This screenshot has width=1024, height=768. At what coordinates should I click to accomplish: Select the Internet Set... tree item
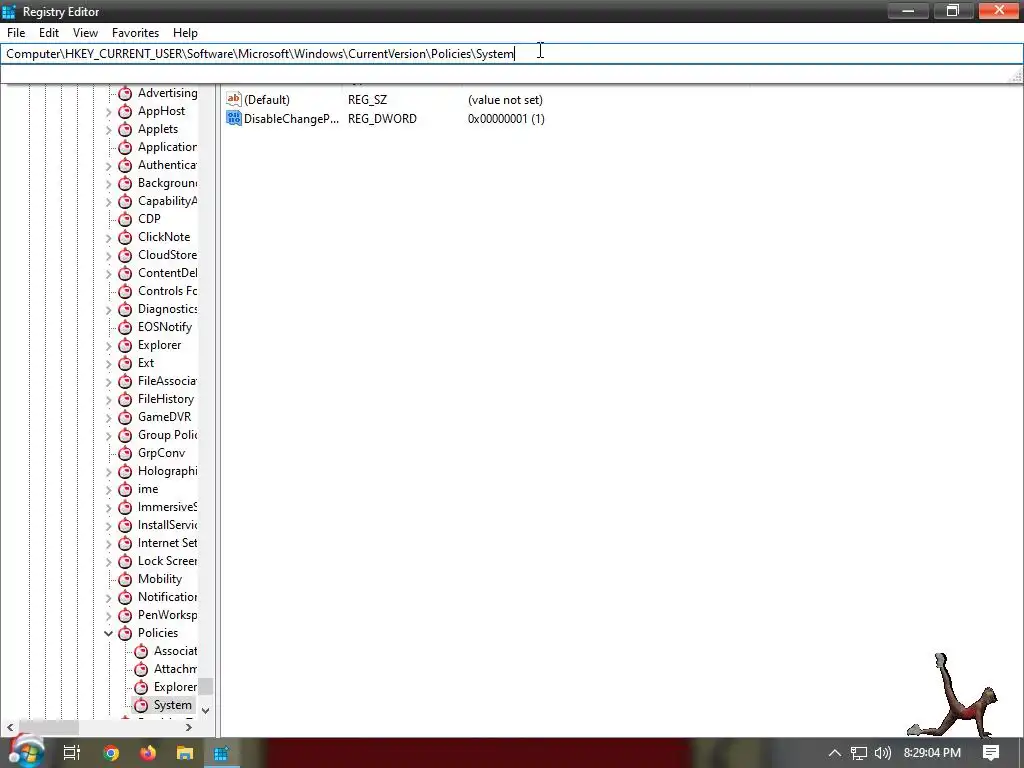167,543
